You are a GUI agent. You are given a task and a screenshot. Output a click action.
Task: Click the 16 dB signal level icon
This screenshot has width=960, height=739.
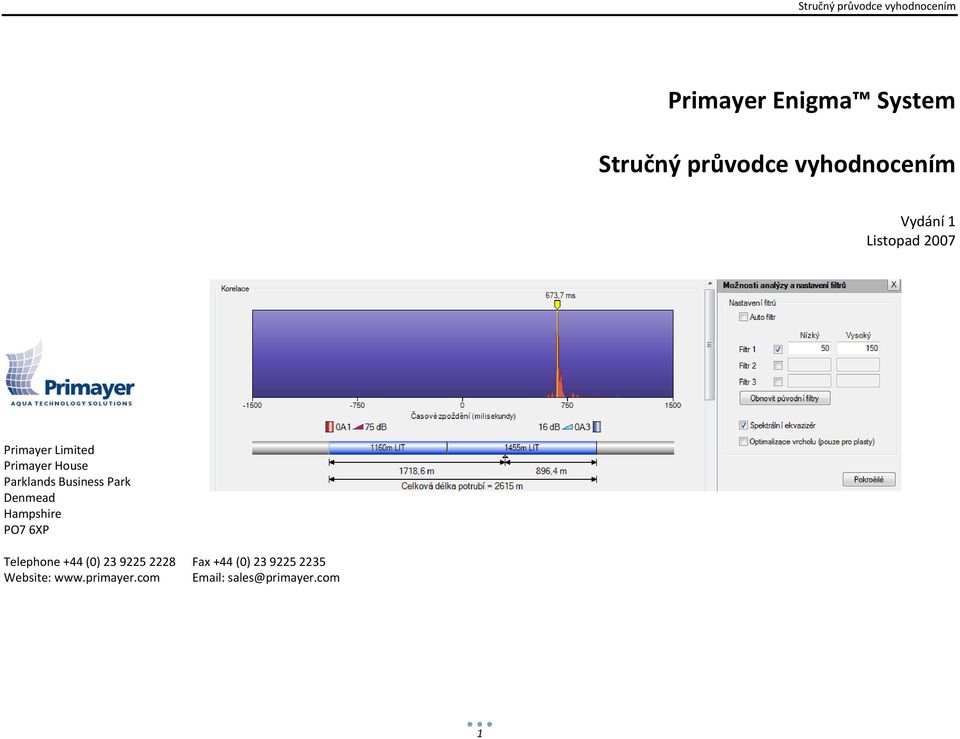click(x=568, y=427)
